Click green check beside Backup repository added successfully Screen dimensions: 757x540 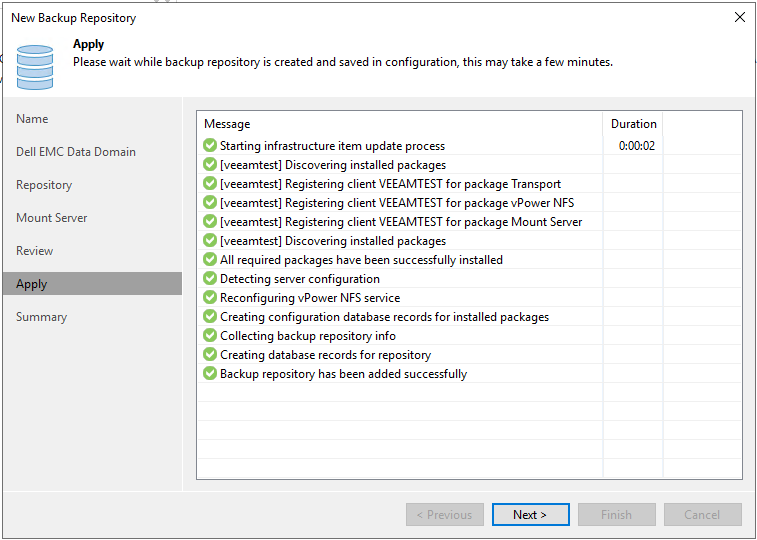(210, 374)
